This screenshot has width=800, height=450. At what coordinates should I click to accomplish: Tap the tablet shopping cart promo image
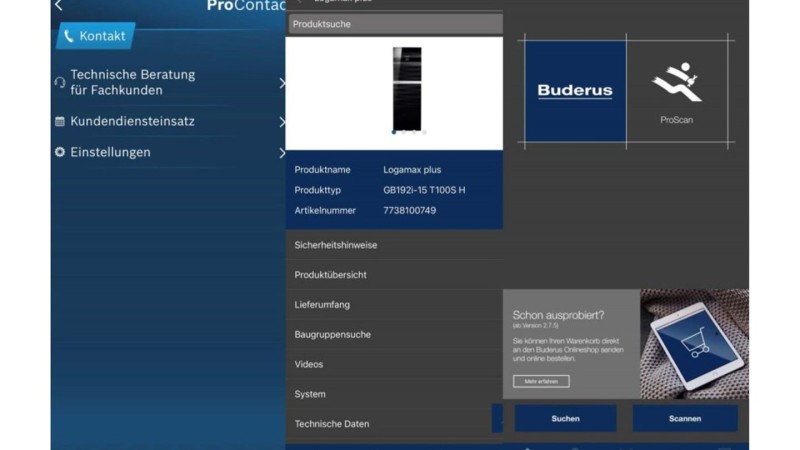click(694, 344)
